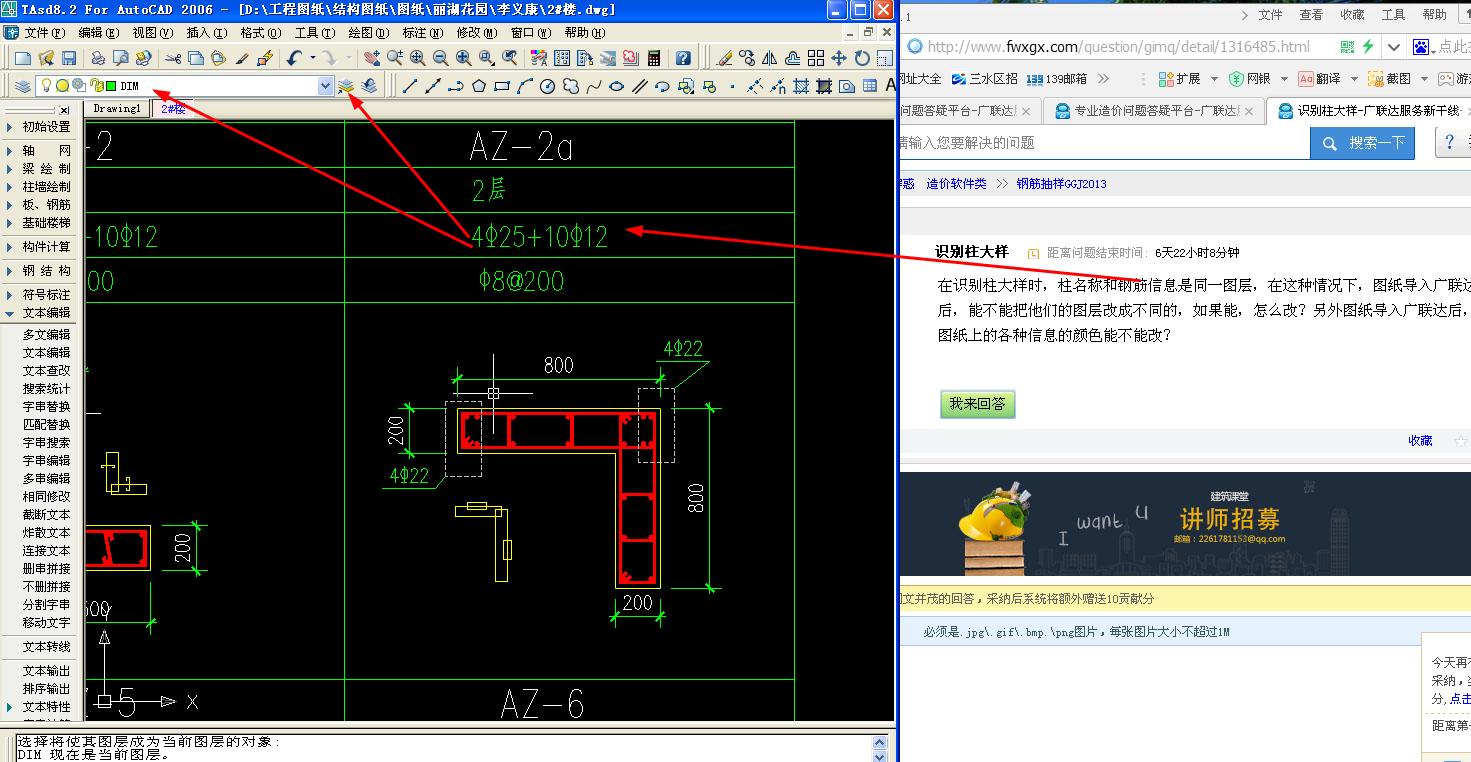Select the Line drawing tool
Image resolution: width=1471 pixels, height=762 pixels.
(x=410, y=86)
